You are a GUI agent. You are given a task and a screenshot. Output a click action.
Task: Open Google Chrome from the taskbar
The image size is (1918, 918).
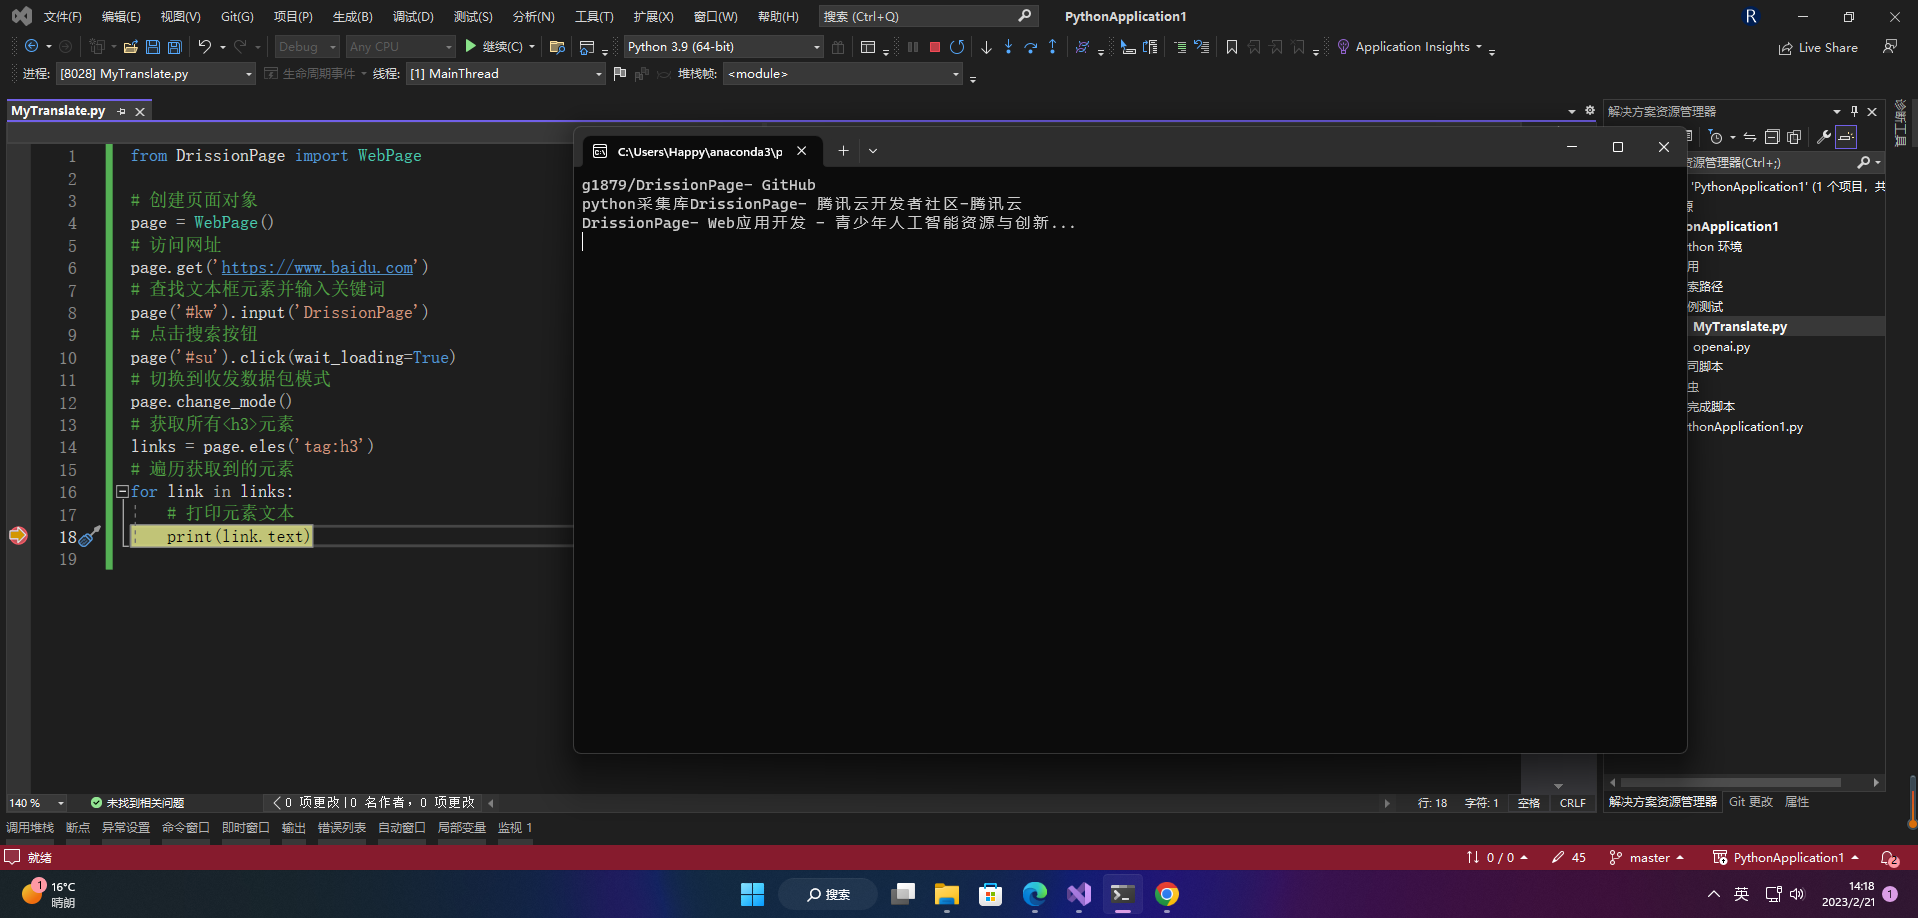click(1166, 894)
